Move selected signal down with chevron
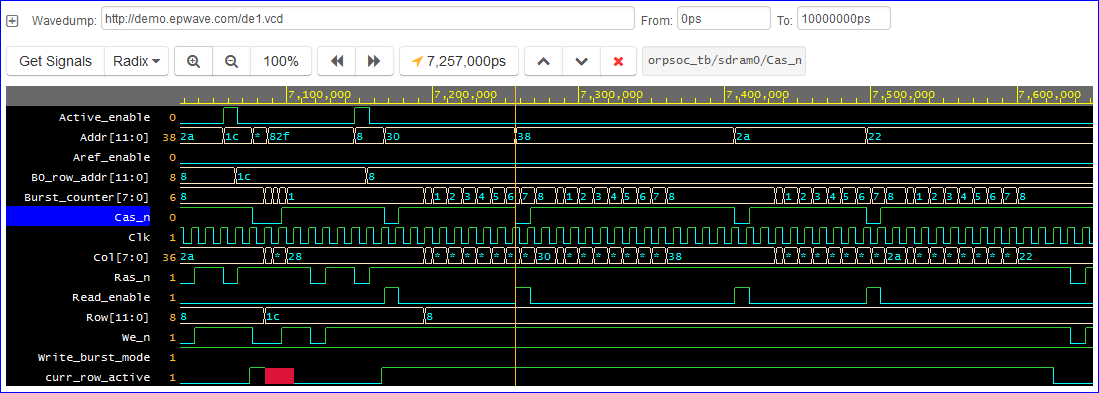This screenshot has width=1099, height=393. [581, 62]
